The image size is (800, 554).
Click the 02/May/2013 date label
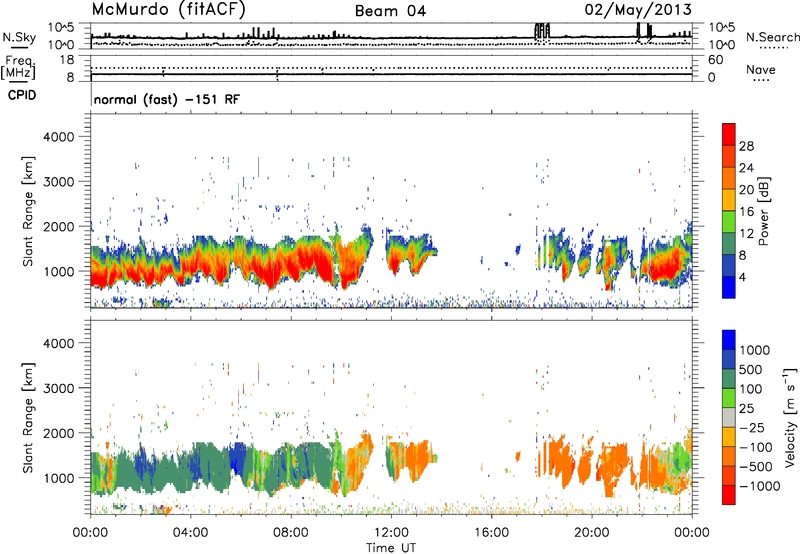tap(638, 10)
